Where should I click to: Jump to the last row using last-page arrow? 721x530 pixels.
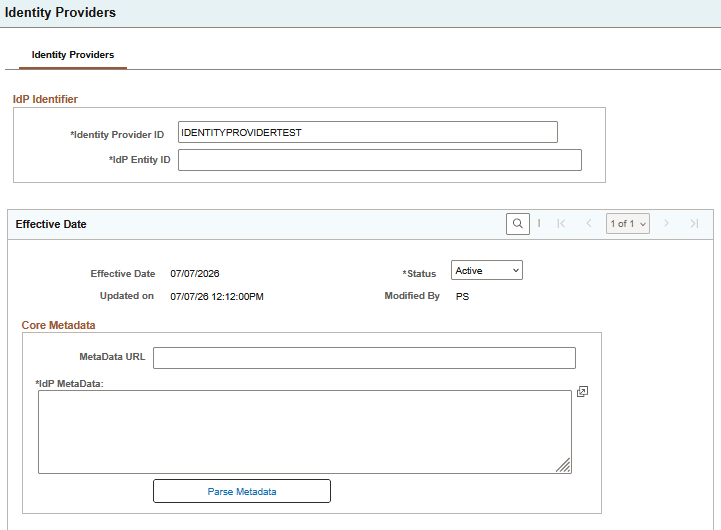point(694,224)
